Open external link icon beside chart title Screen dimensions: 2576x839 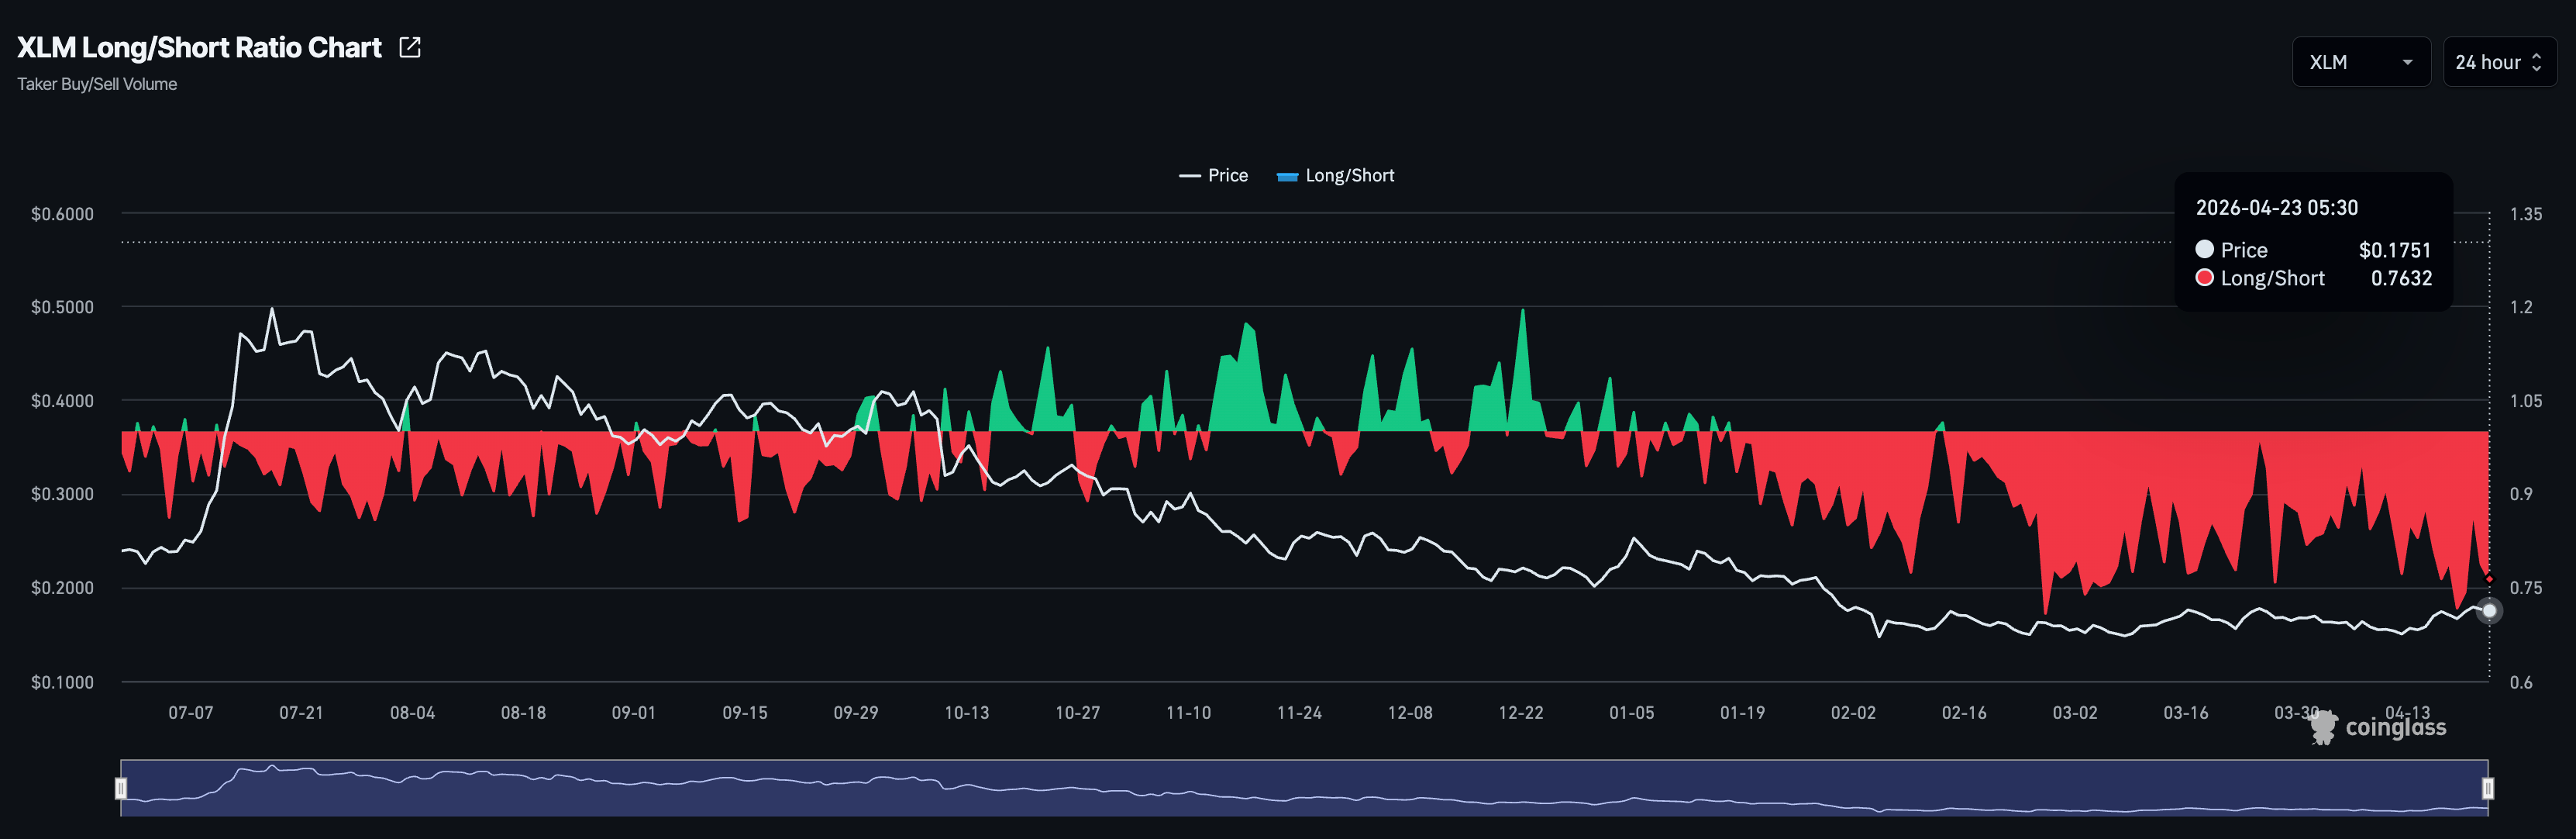point(410,47)
